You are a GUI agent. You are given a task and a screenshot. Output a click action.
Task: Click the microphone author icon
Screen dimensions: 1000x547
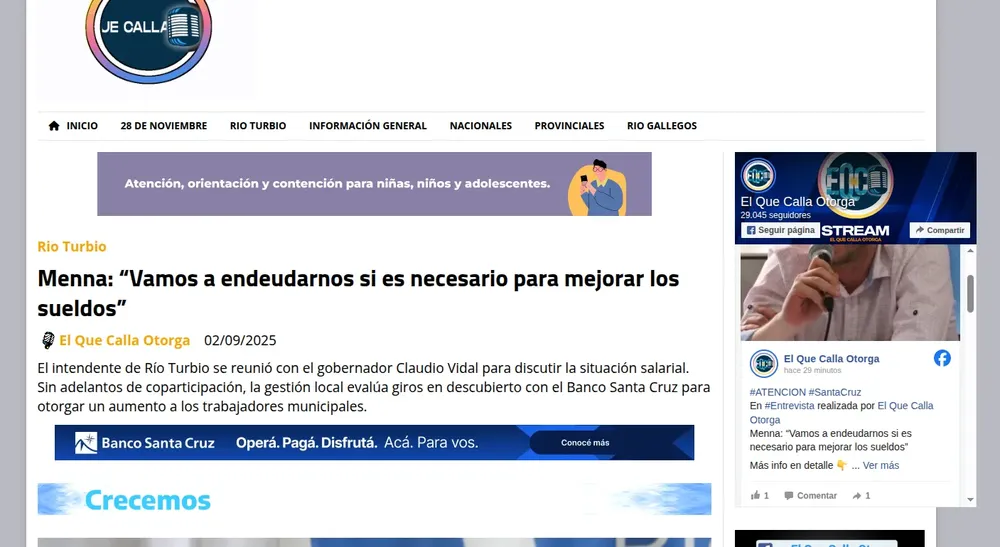coord(48,340)
